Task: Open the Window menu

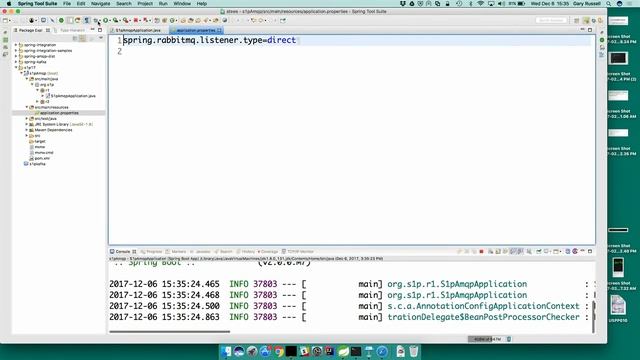Action: [x=182, y=3]
